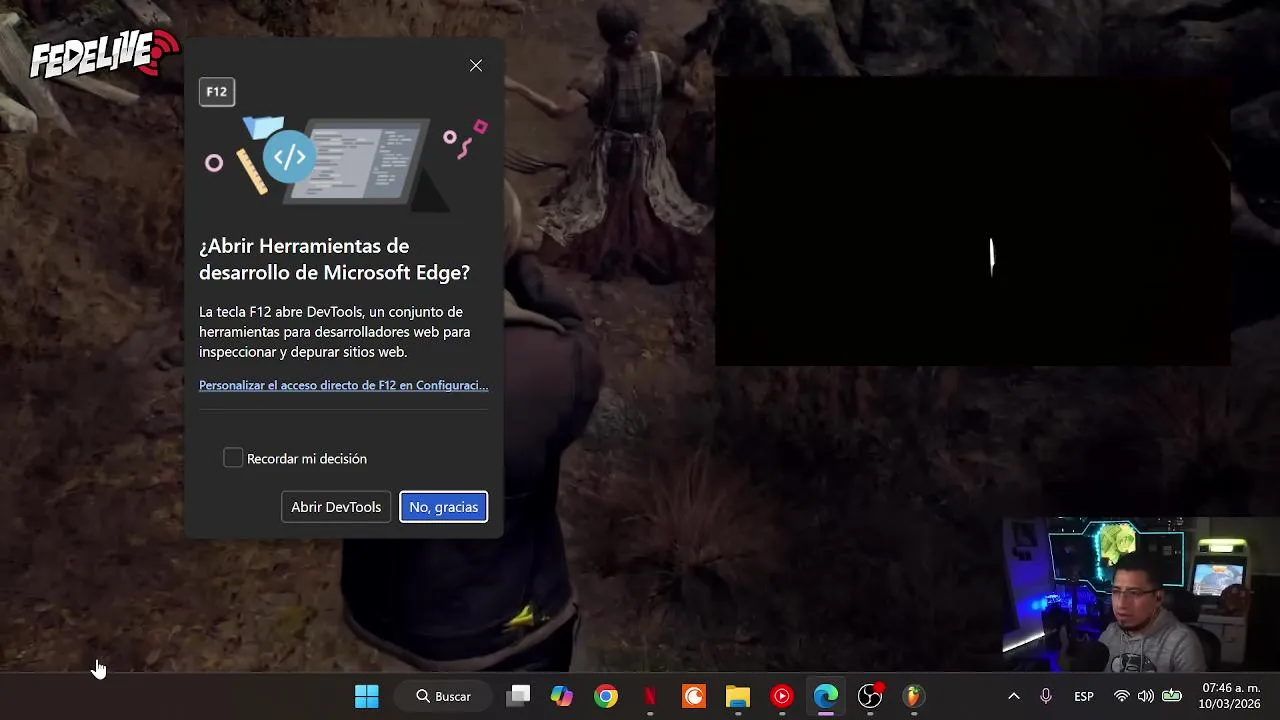Open FL Studio from the taskbar

[x=914, y=696]
